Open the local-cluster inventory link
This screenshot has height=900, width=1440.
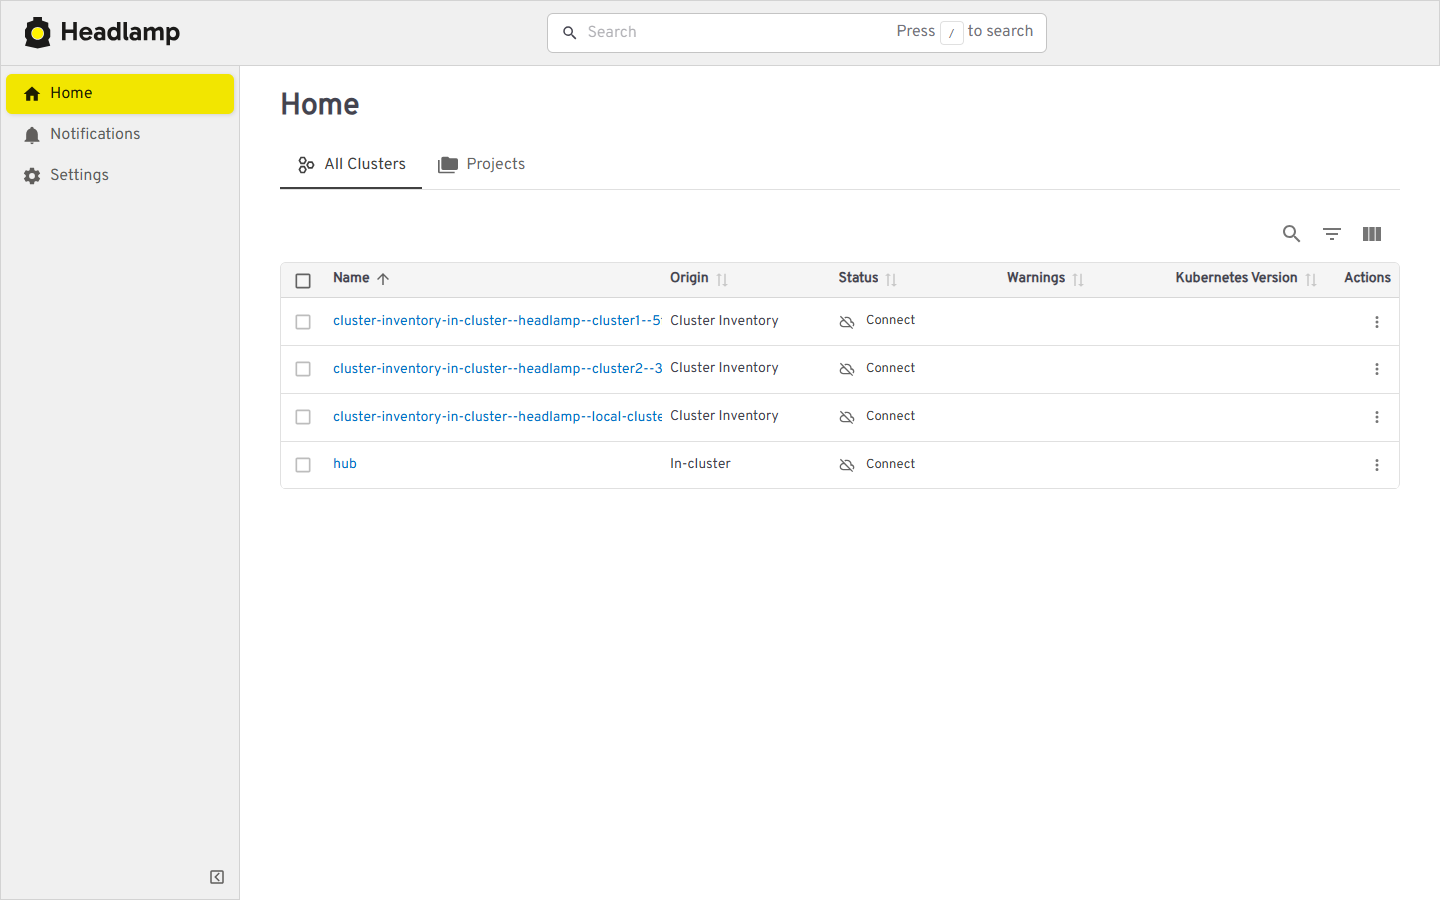coord(497,417)
